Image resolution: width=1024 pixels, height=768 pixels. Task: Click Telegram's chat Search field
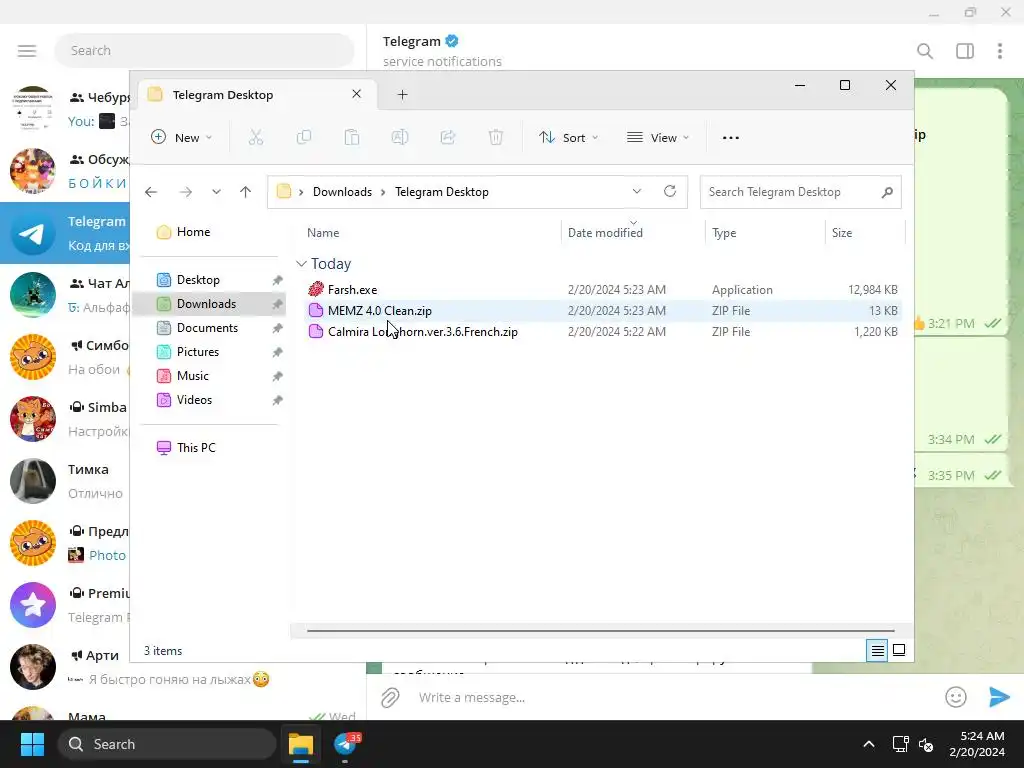pos(204,50)
